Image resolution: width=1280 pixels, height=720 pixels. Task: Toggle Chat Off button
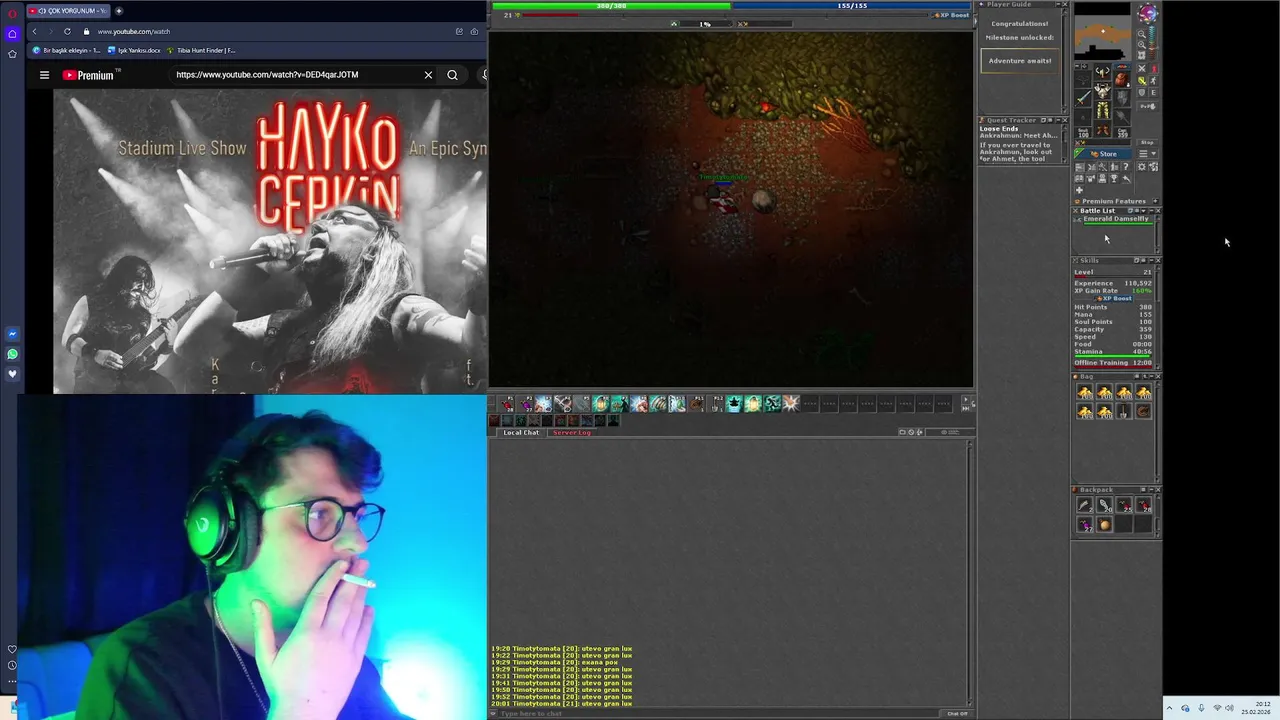pyautogui.click(x=957, y=714)
